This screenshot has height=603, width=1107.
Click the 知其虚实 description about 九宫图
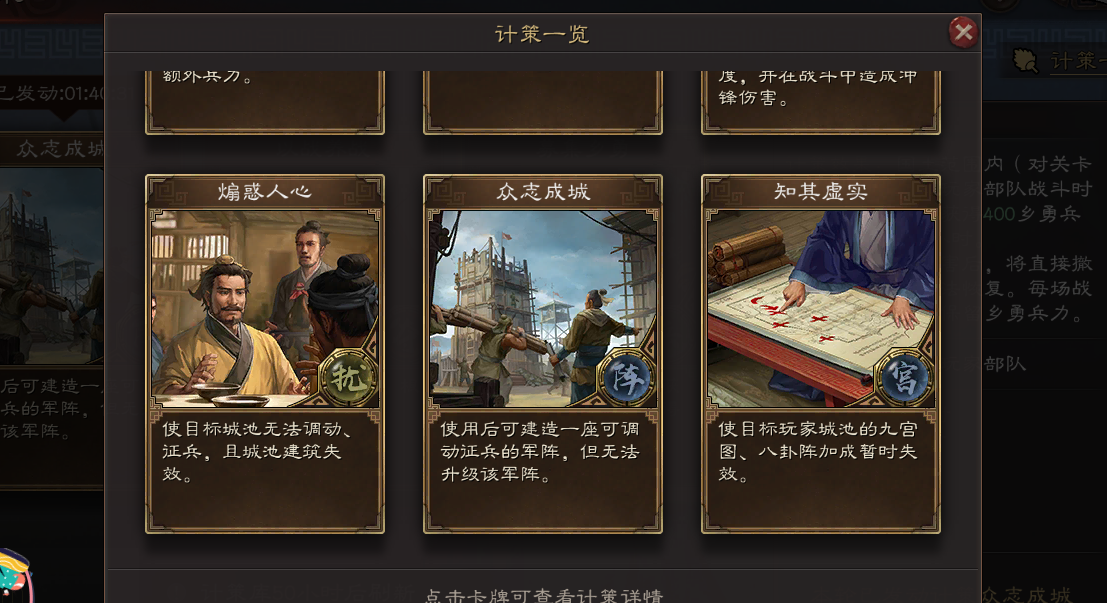[x=818, y=451]
